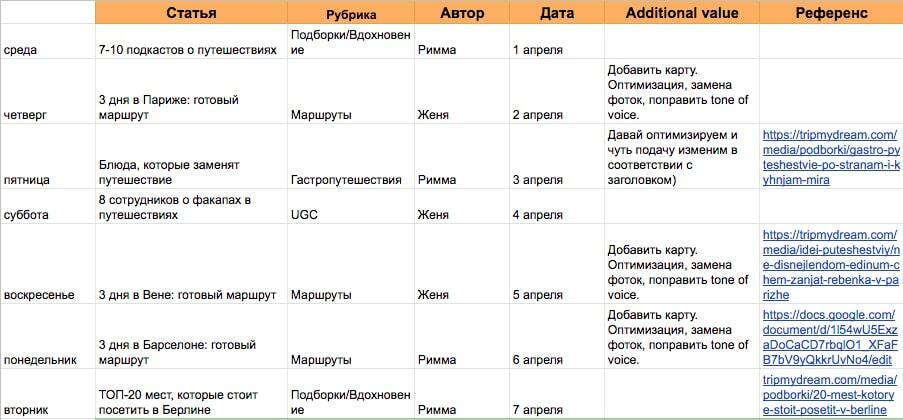
Task: Click the UGC rubric cell
Action: tap(304, 214)
